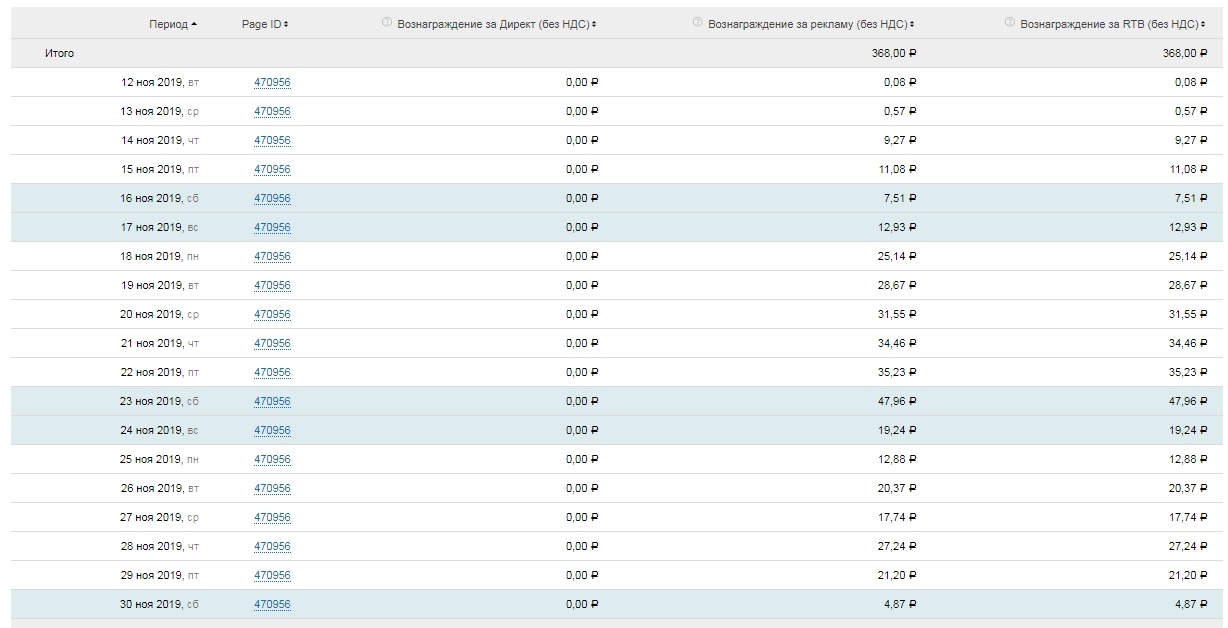
Task: Select RTB reward value 12,88 ₽ for 25 ноя
Action: click(1187, 459)
